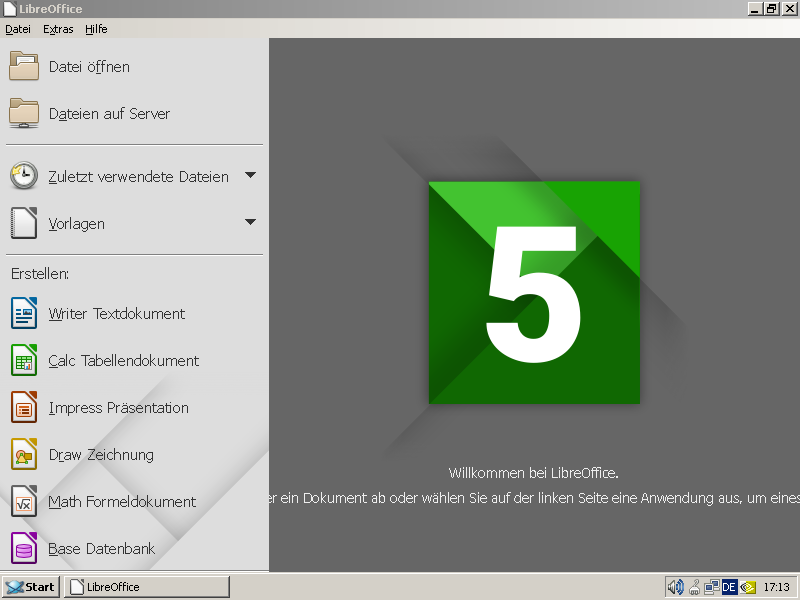Click the safely remove hardware tray icon

[x=694, y=587]
